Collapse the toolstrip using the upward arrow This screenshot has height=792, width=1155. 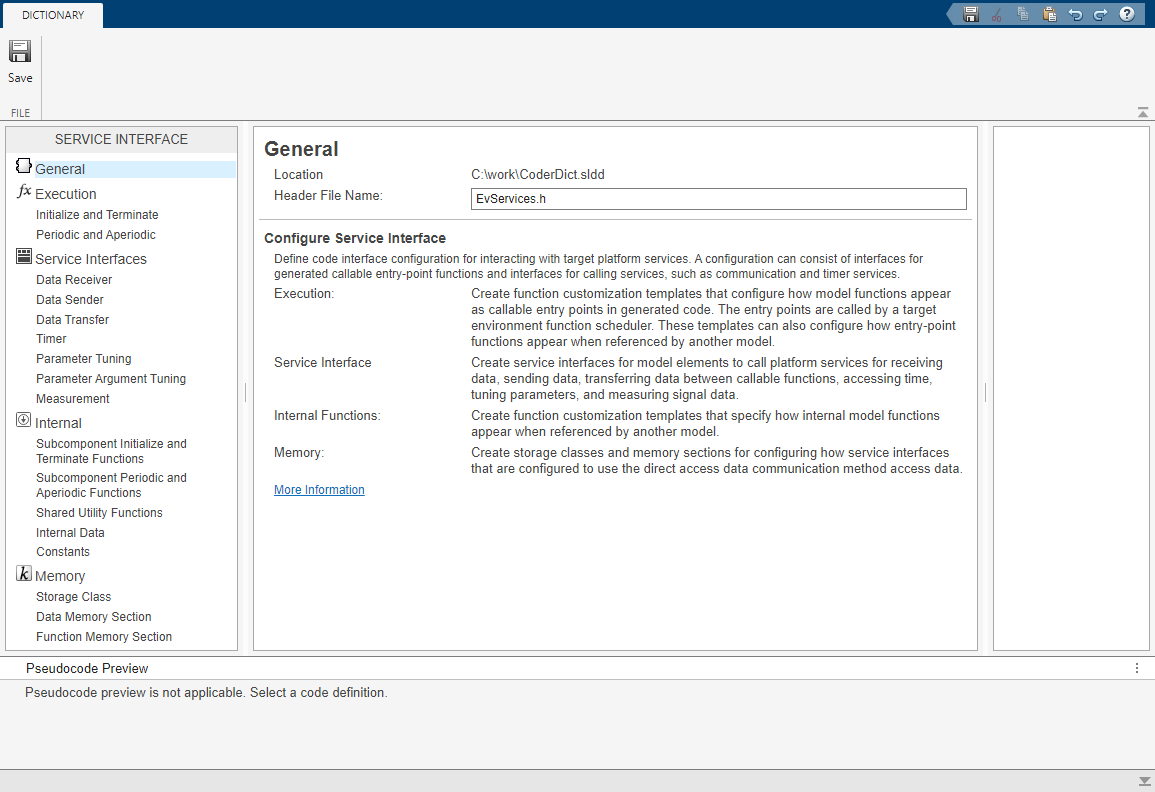(x=1142, y=112)
